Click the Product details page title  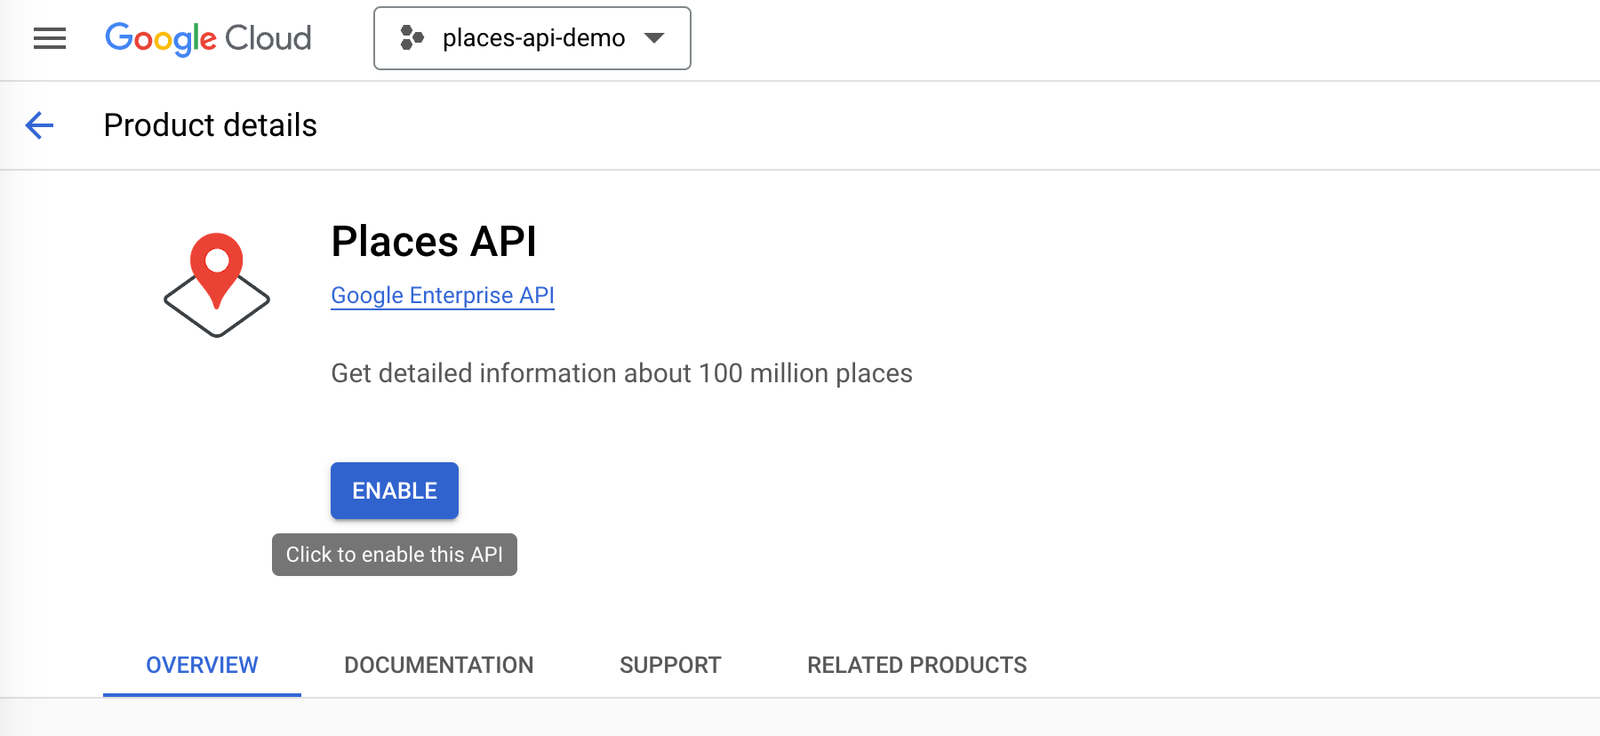(x=210, y=125)
